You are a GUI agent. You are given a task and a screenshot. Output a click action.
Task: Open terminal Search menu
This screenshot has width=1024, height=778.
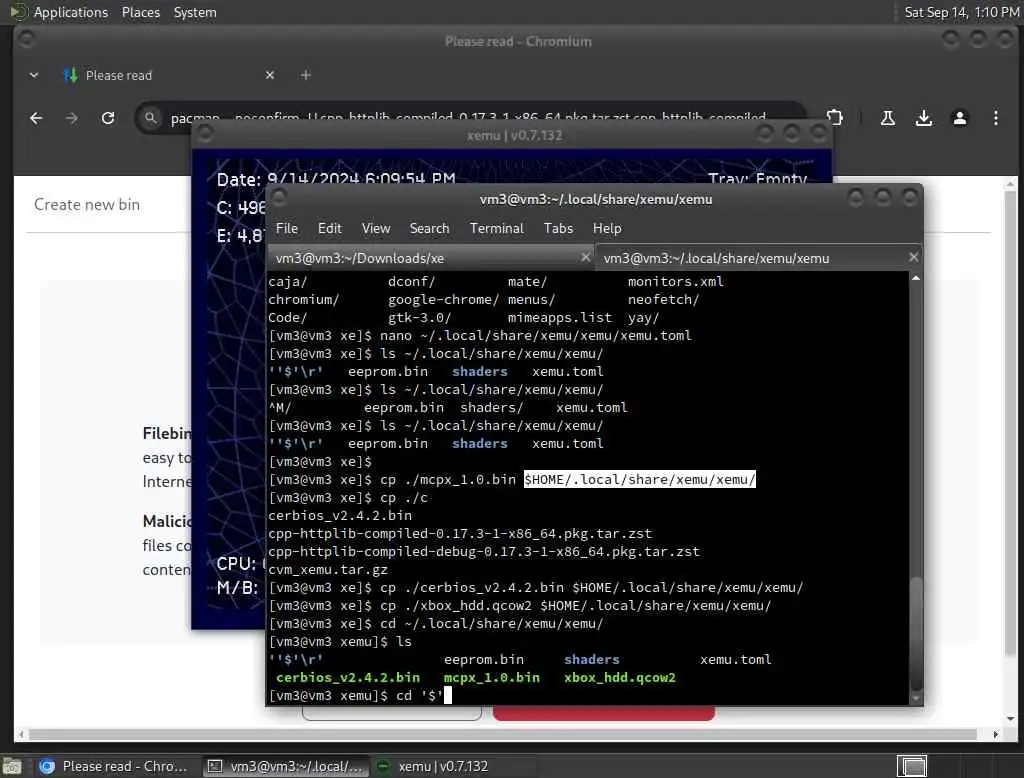pyautogui.click(x=429, y=229)
